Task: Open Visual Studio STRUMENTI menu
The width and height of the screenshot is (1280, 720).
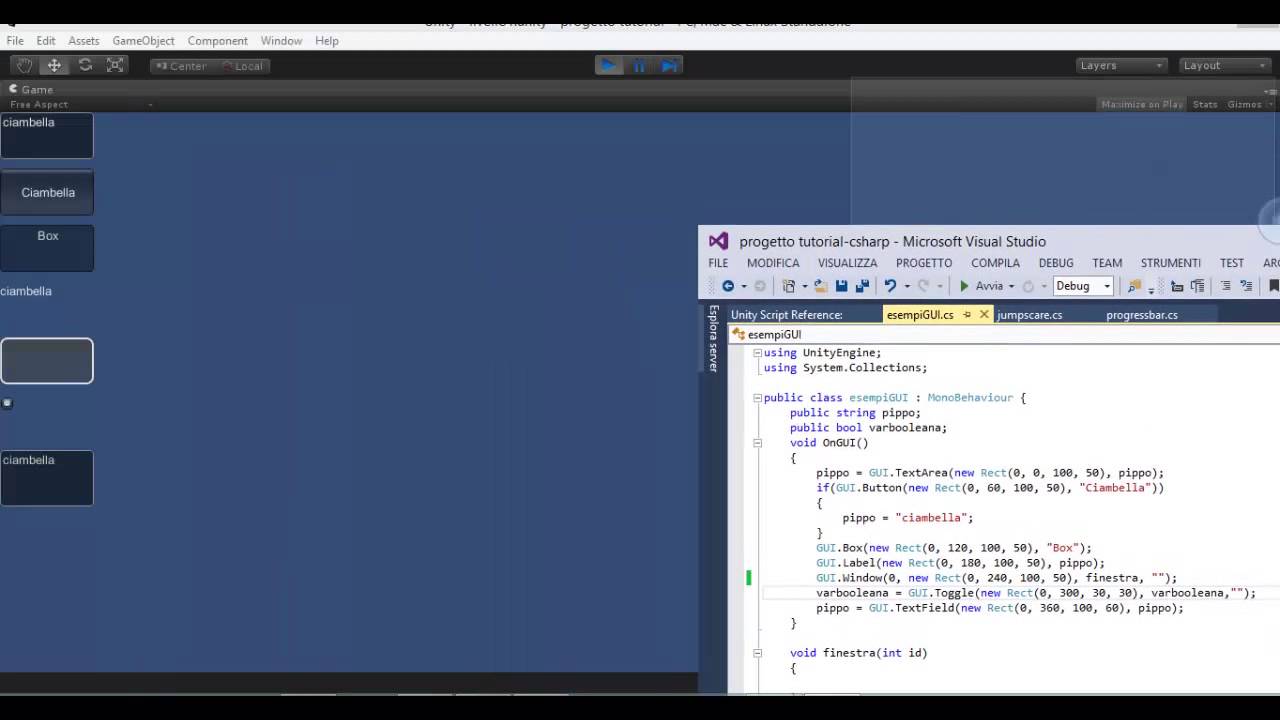Action: pos(1171,263)
